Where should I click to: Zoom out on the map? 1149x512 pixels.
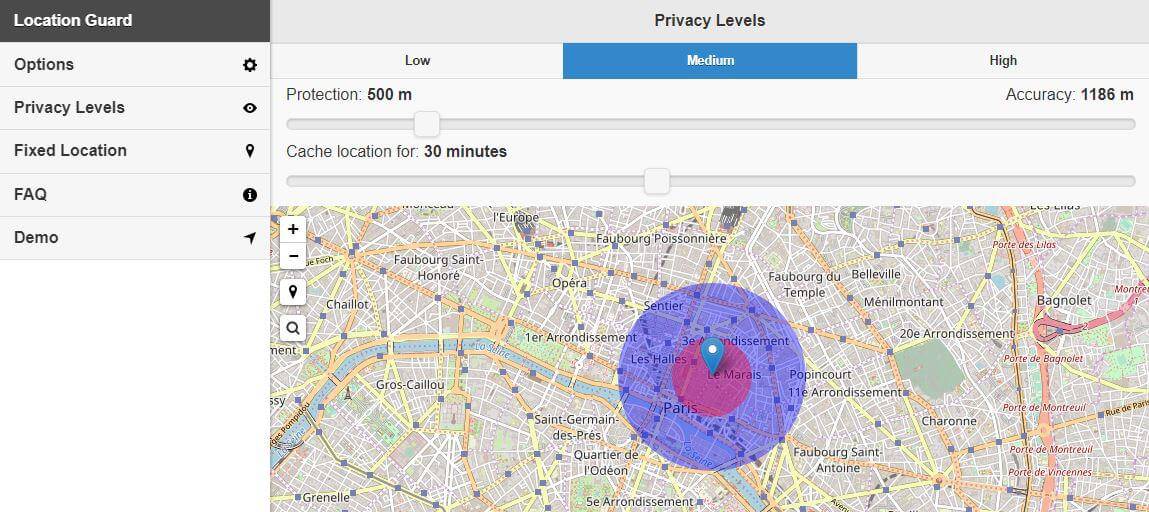[293, 256]
